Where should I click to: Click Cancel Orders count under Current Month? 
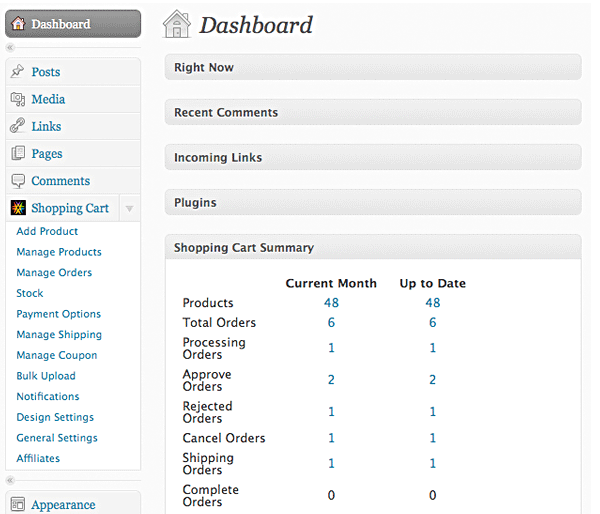click(x=331, y=438)
